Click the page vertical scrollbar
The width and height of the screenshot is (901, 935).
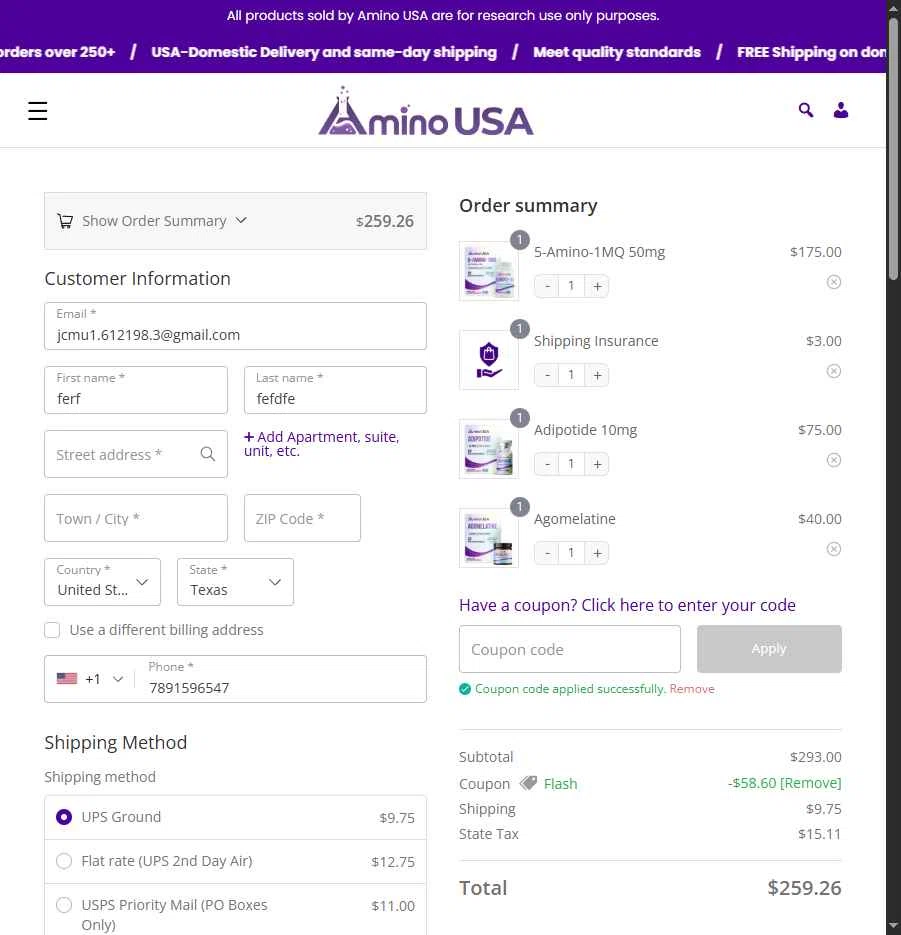[893, 149]
